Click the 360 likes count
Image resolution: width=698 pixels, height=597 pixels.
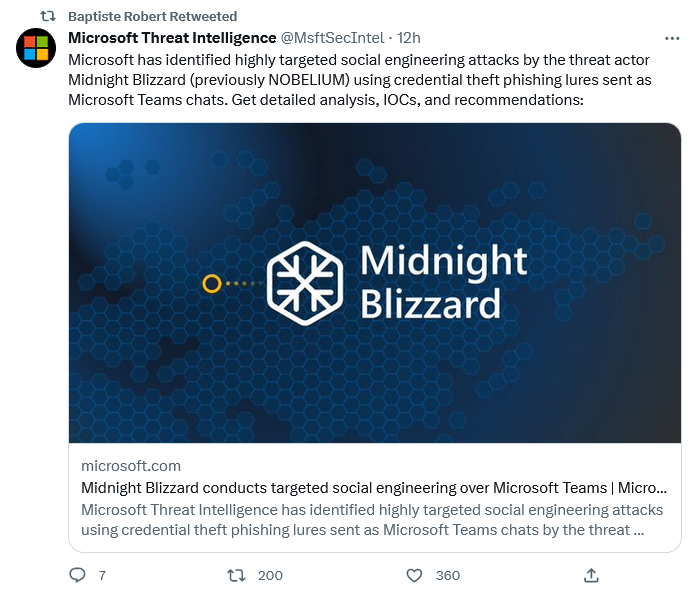(448, 575)
